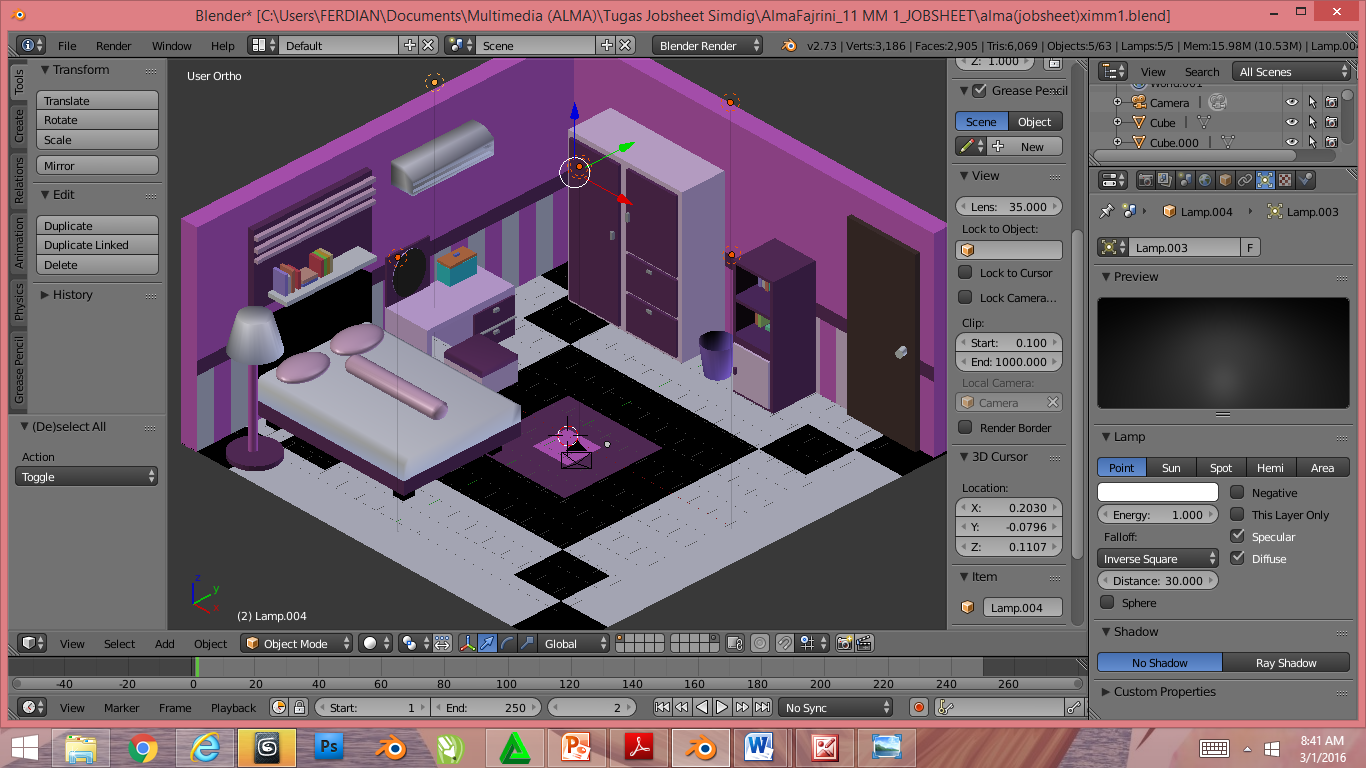Enable the Rotate manipulator in viewport header
This screenshot has width=1366, height=768.
507,644
